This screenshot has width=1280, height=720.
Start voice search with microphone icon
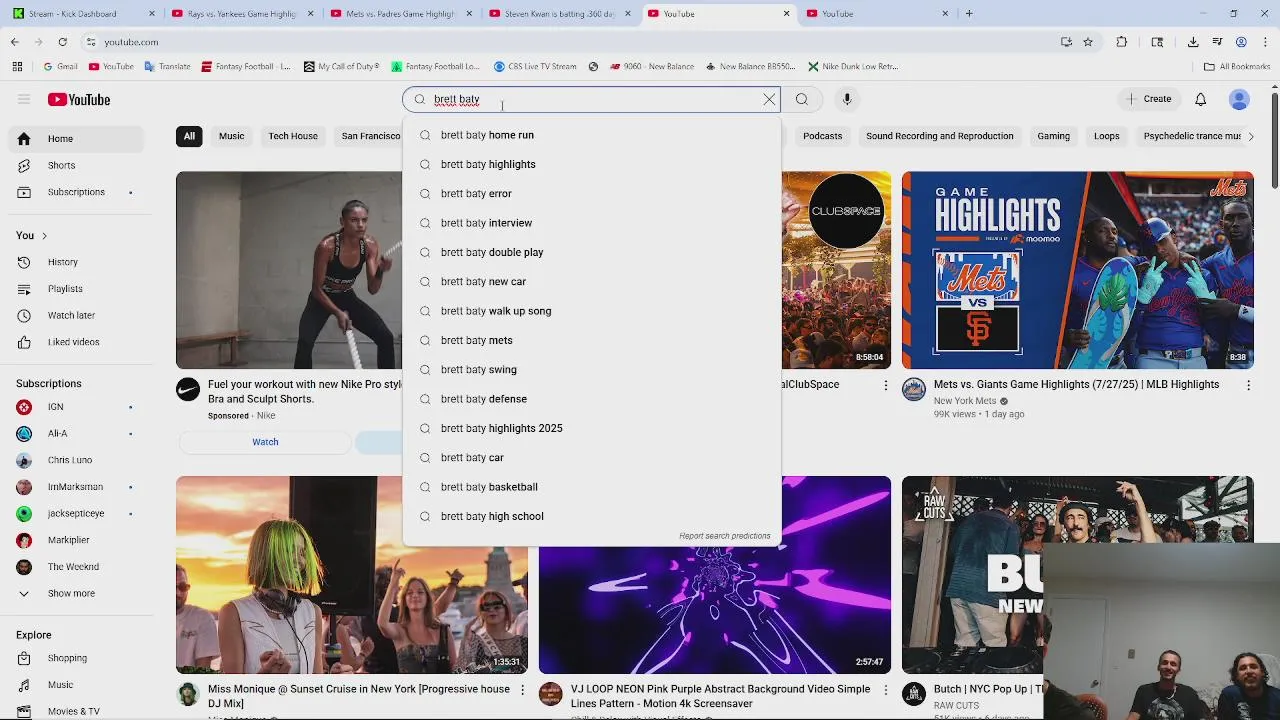847,99
